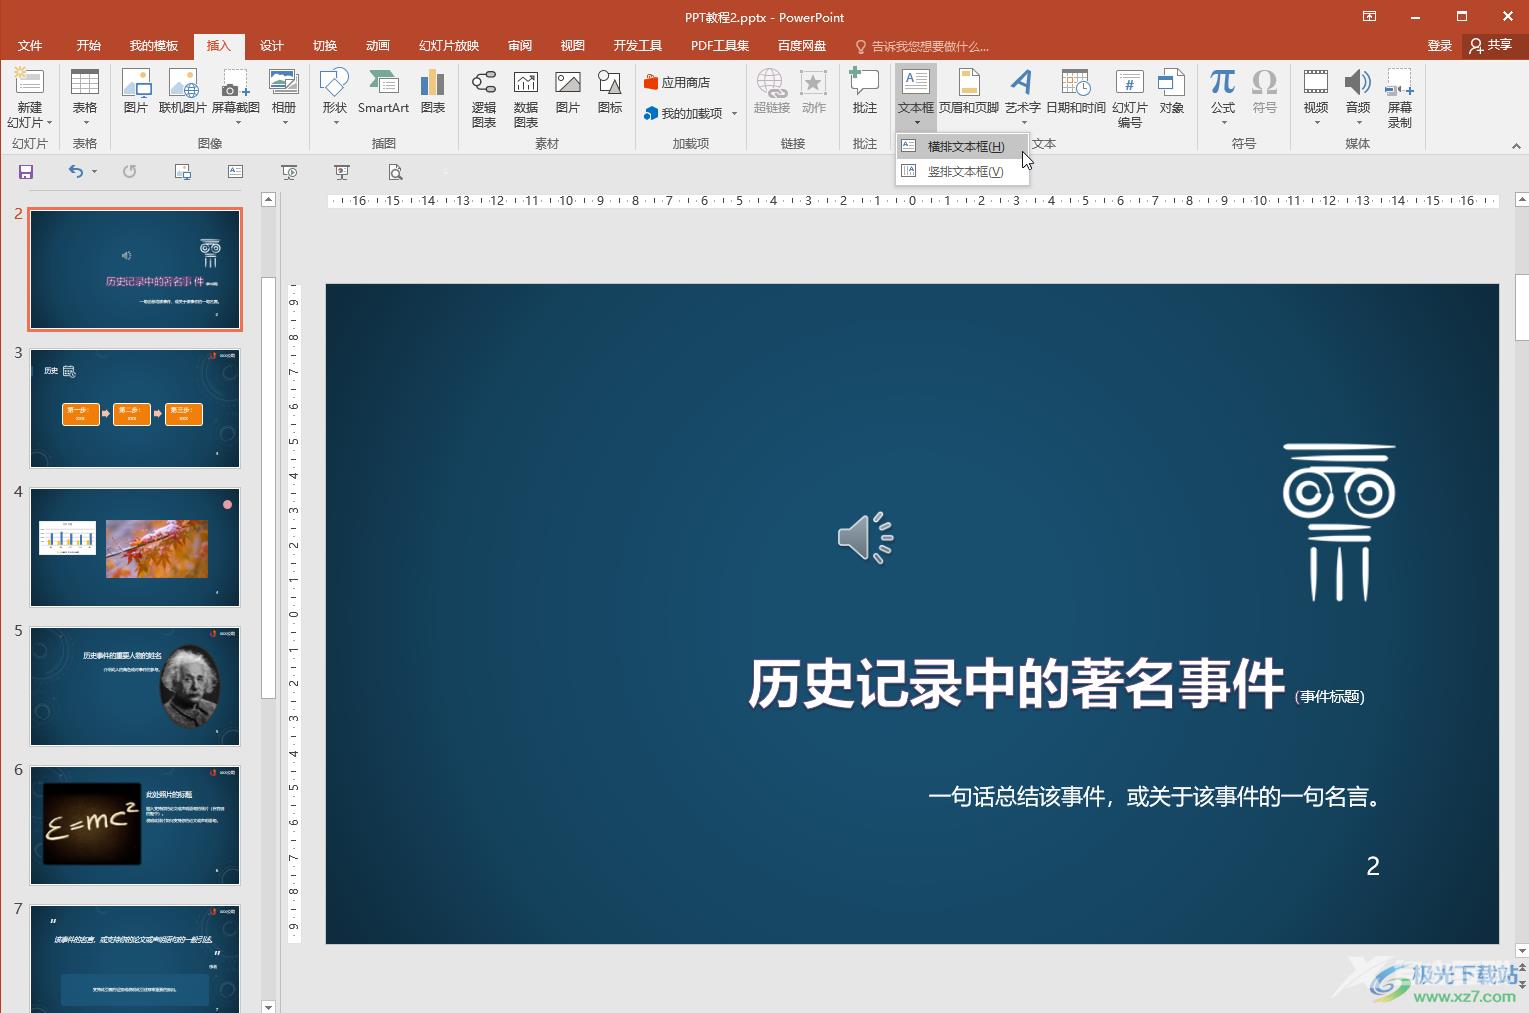Open 数据图表 data chart materials
This screenshot has height=1013, width=1529.
tap(526, 98)
